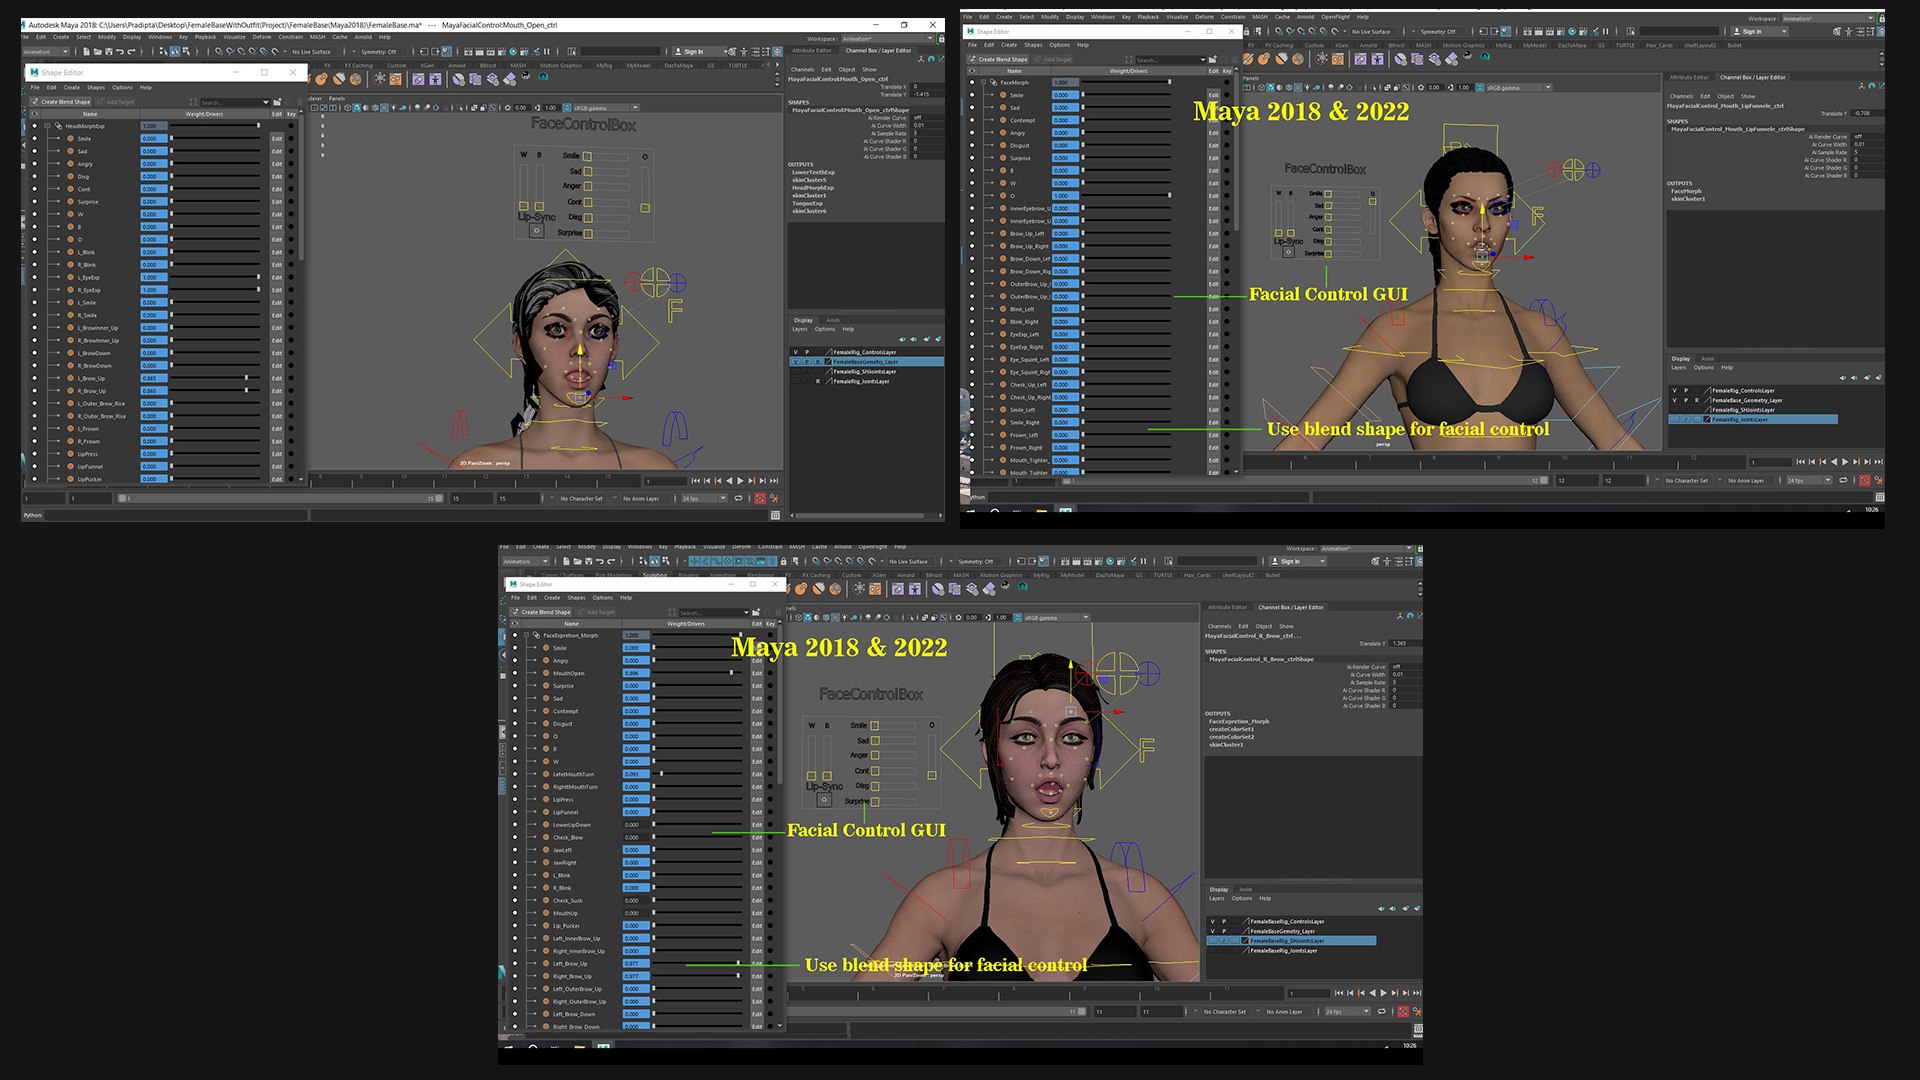Click highlighted shaded cube viewport icon in top-left Maya
The width and height of the screenshot is (1920, 1080).
click(357, 108)
